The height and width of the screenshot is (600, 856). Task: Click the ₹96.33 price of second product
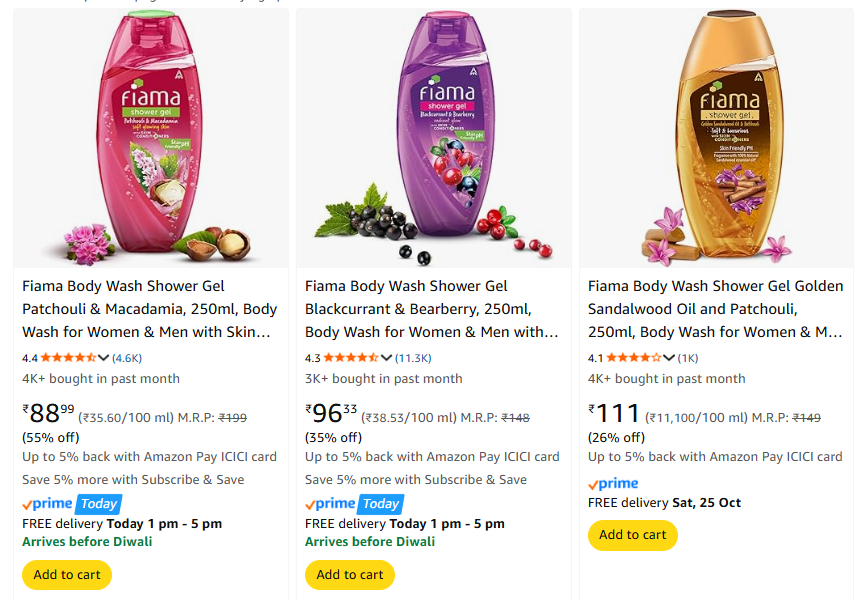coord(332,413)
